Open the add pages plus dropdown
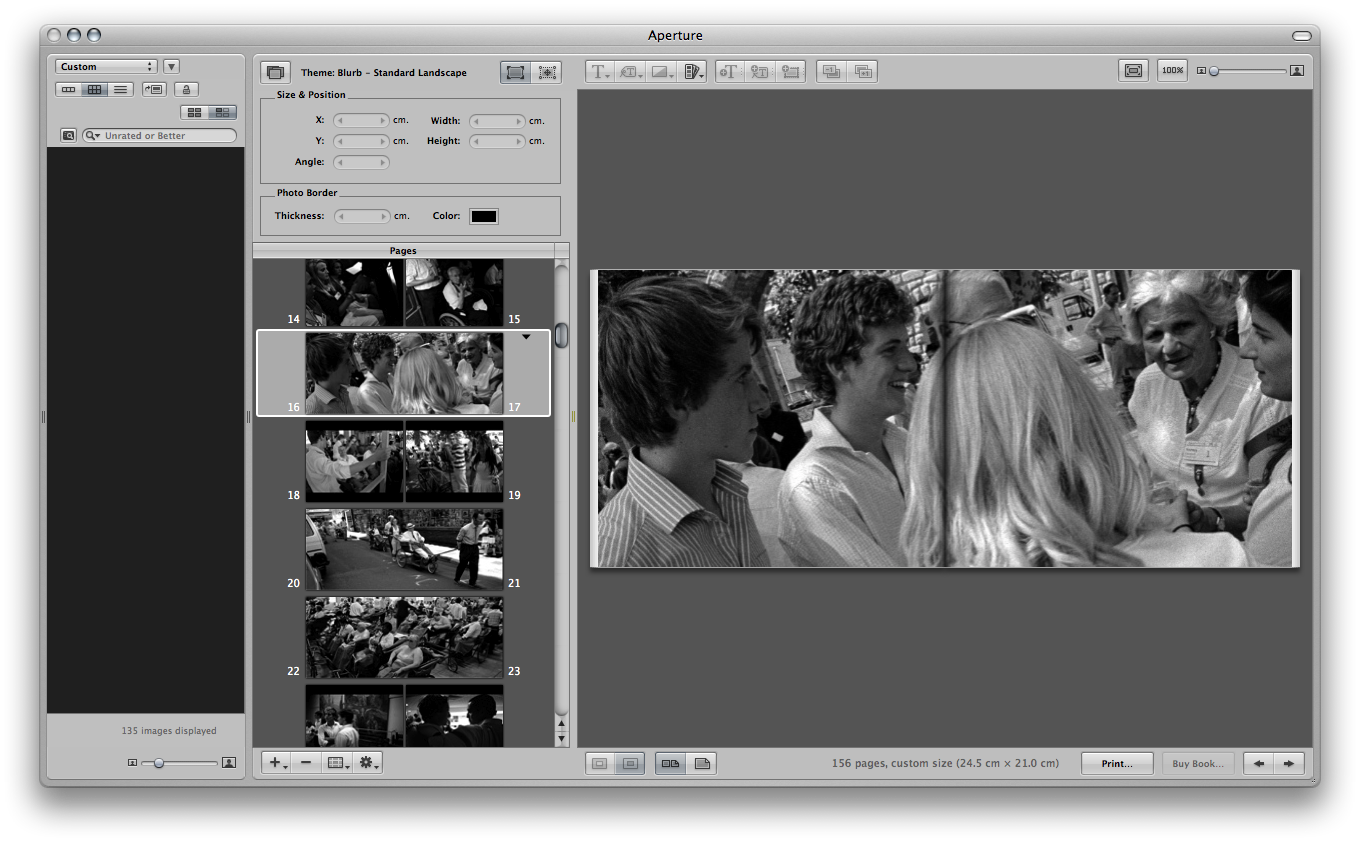 click(x=276, y=763)
